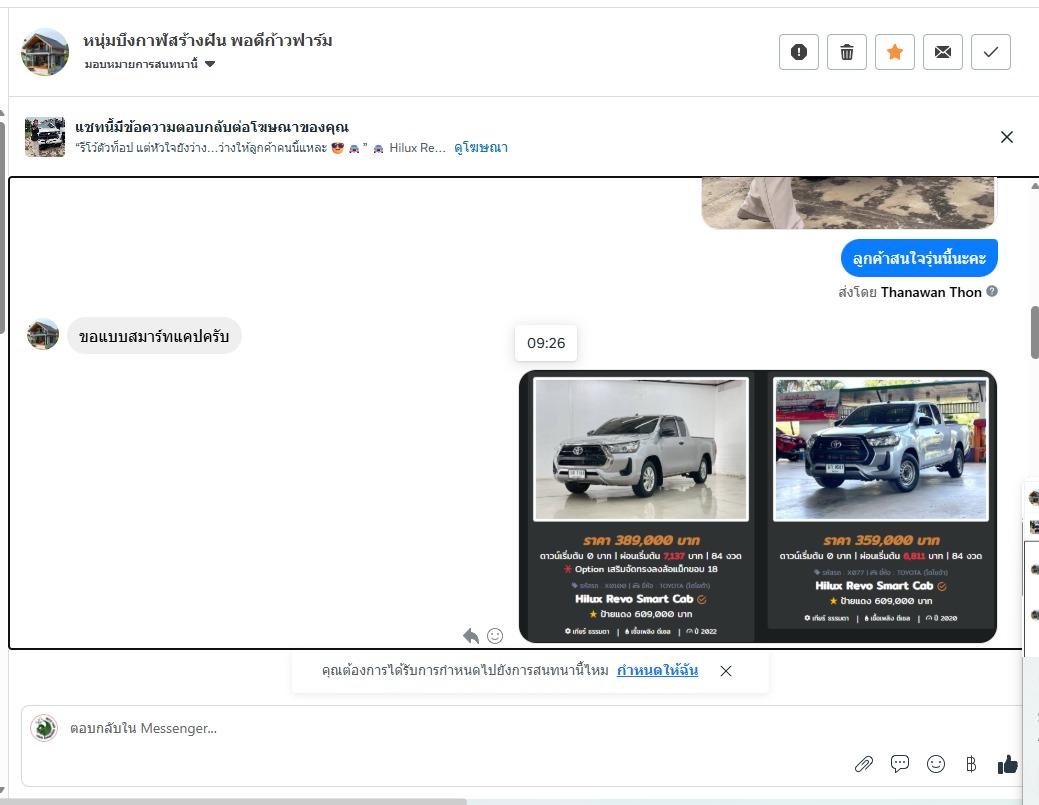Select the incoming 'ขอแบบสมาร์ทแคปครับ' message
Image resolution: width=1039 pixels, height=805 pixels.
154,336
